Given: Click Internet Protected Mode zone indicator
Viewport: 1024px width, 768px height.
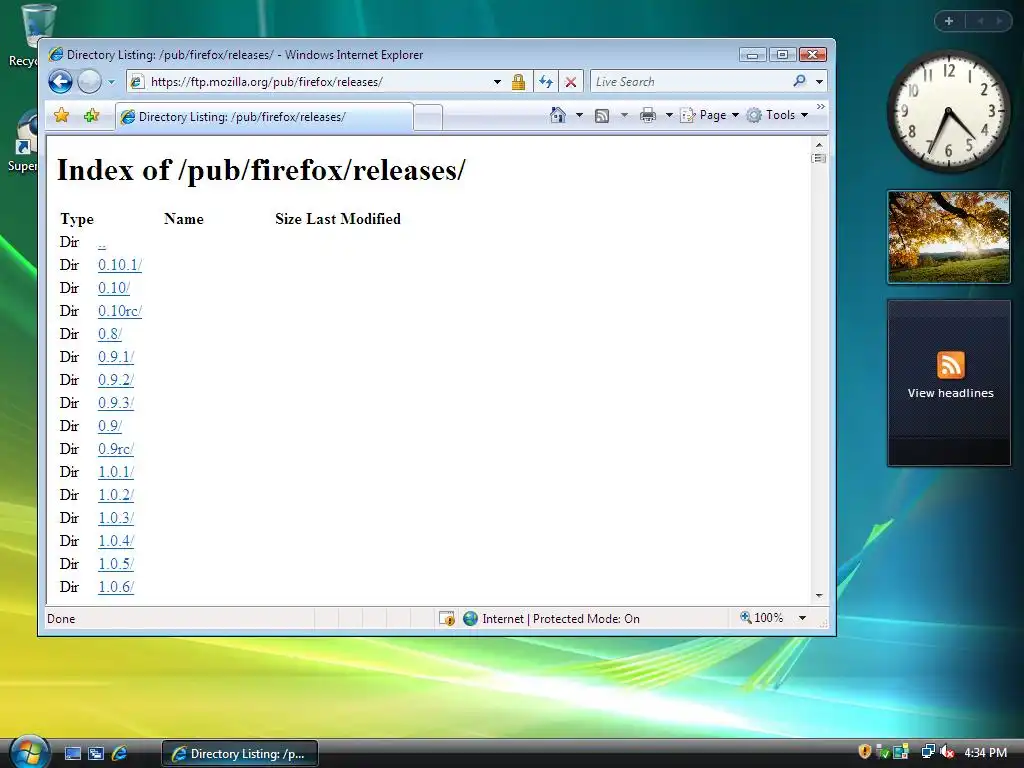Looking at the screenshot, I should click(x=552, y=618).
